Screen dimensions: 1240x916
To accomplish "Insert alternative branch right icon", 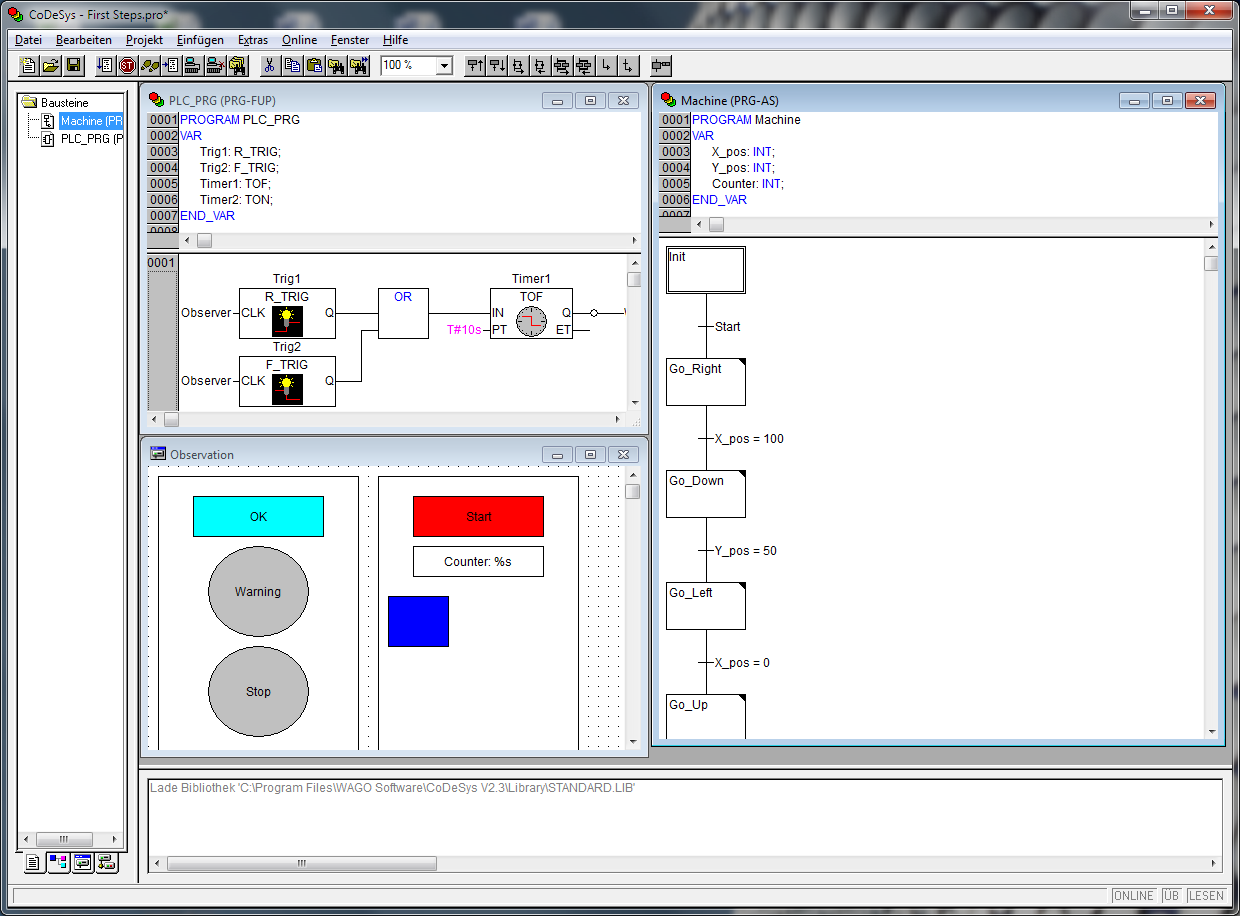I will (518, 66).
